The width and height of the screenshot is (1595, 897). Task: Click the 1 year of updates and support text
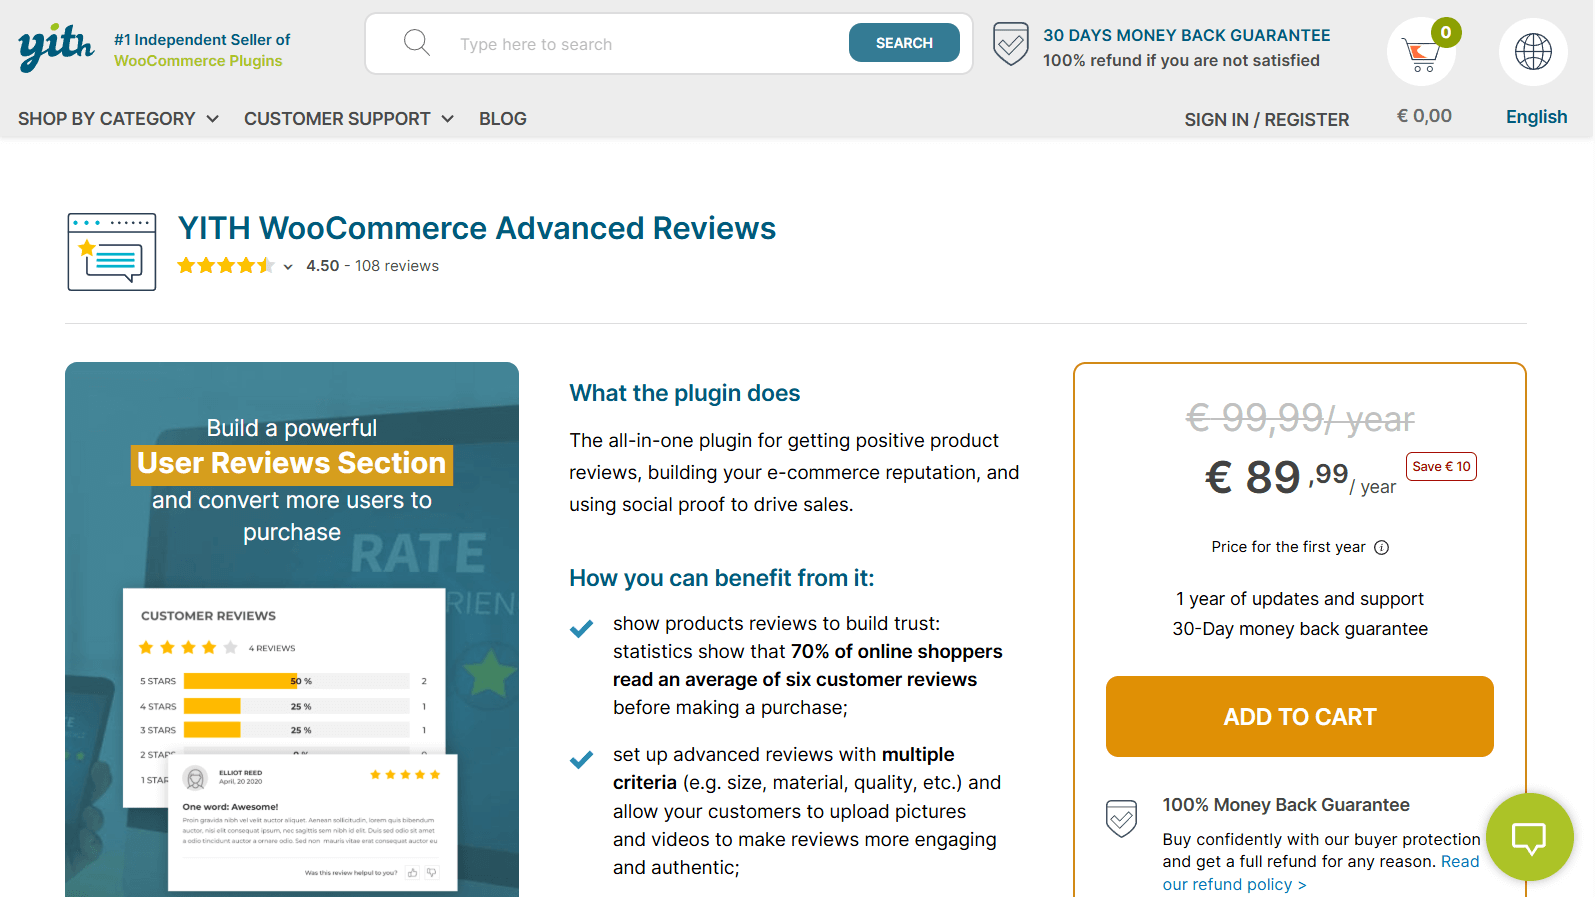pyautogui.click(x=1300, y=599)
